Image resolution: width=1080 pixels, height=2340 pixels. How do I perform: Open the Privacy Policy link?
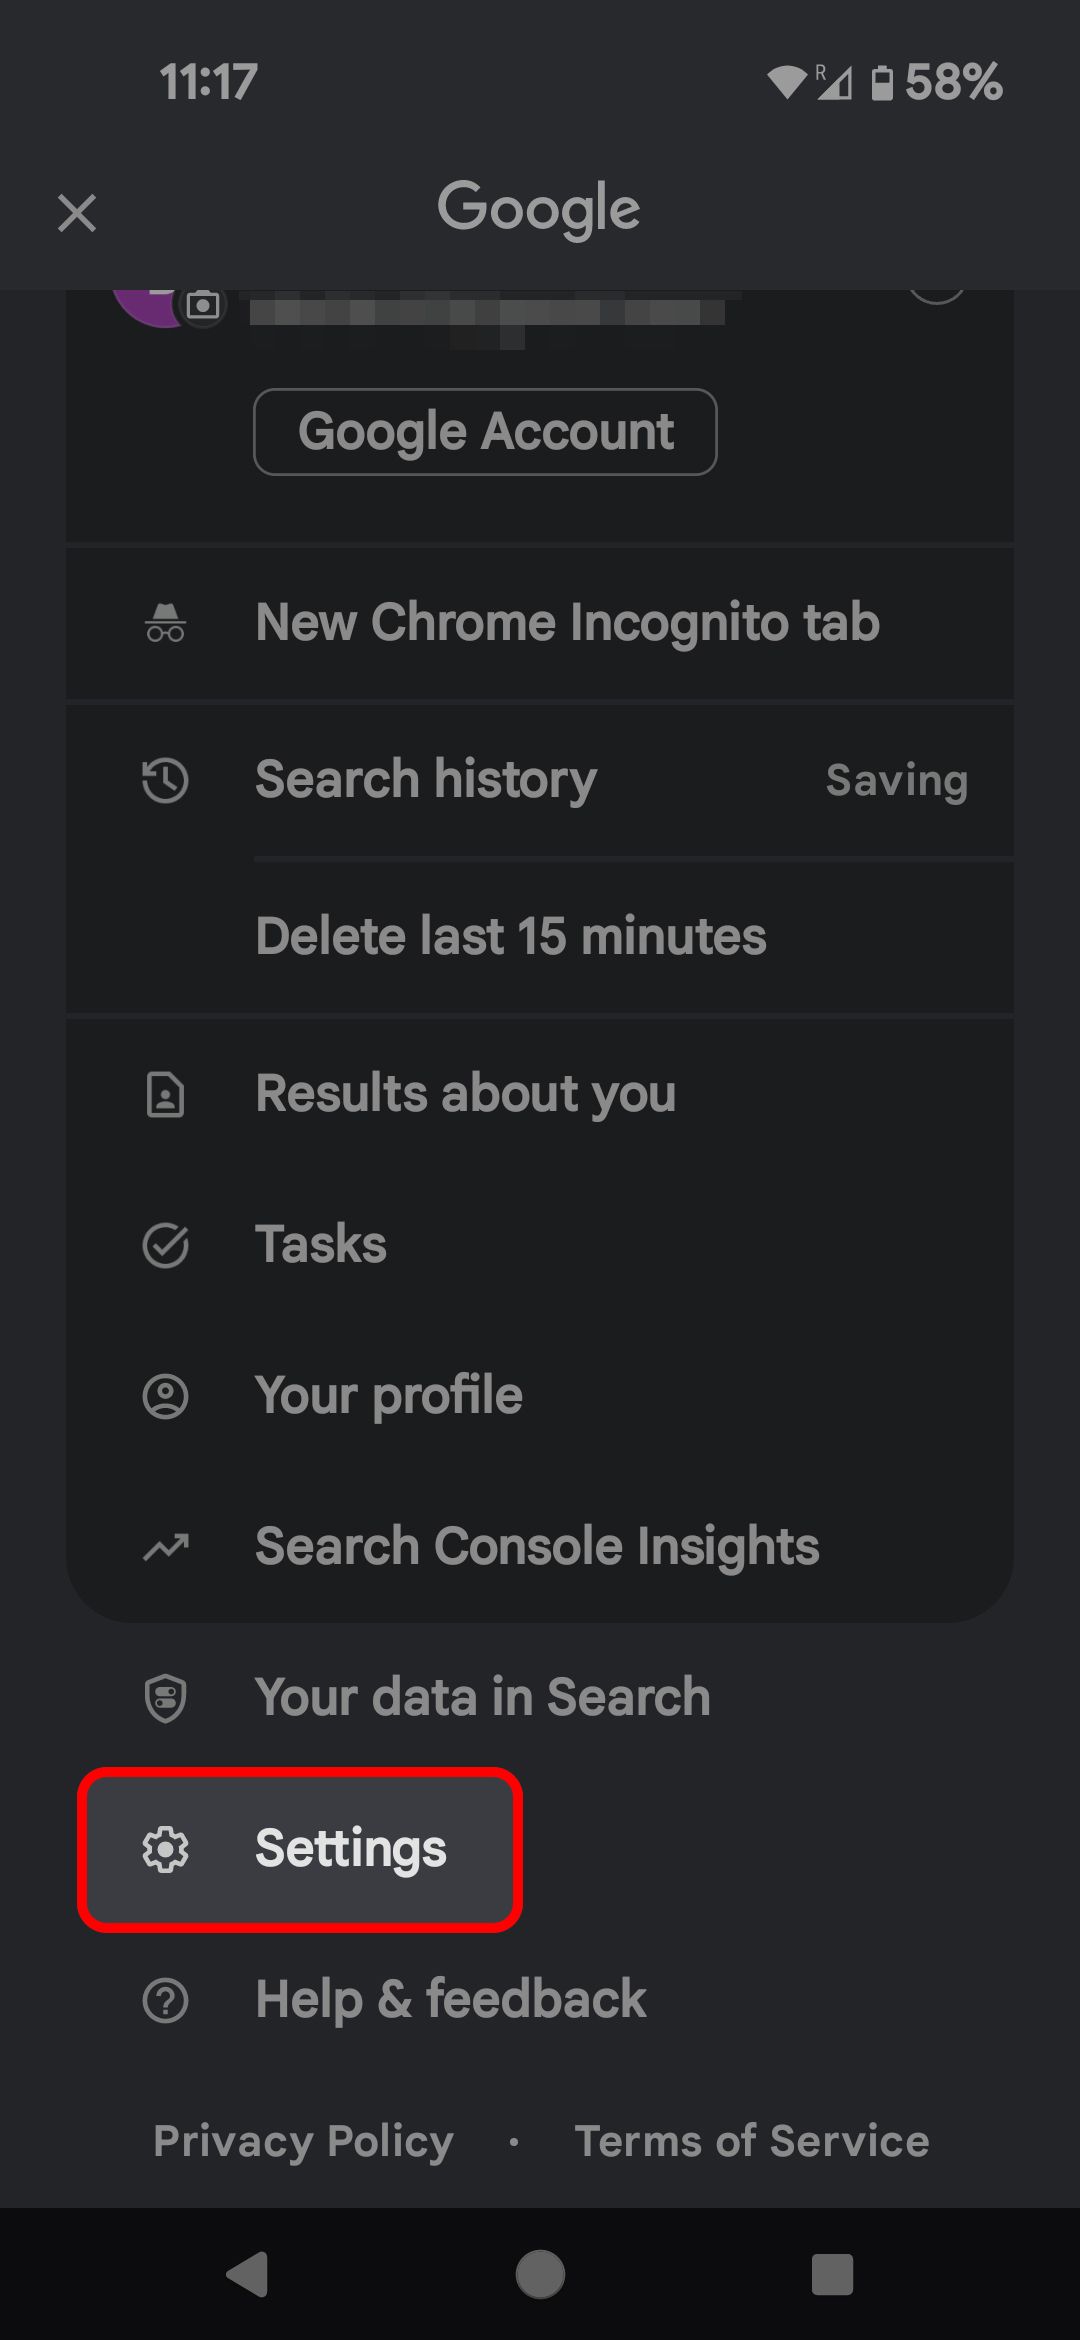[303, 2141]
